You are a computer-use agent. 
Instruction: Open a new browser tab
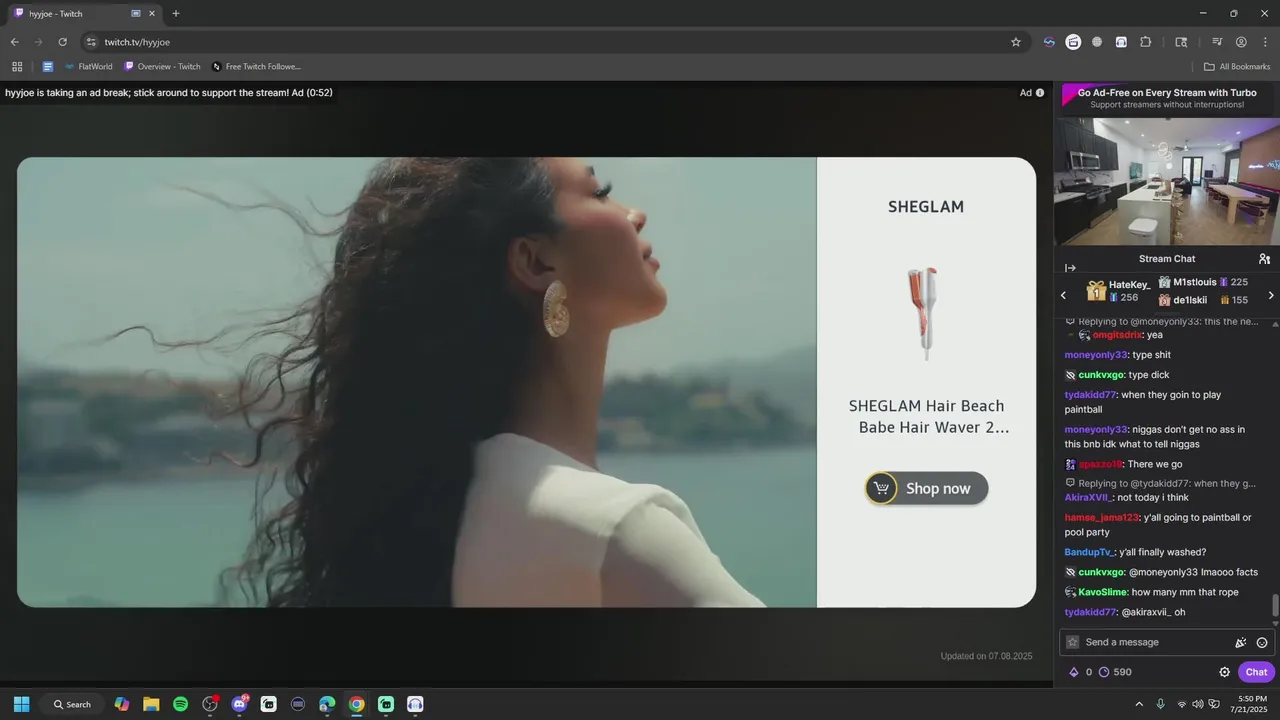pyautogui.click(x=176, y=14)
